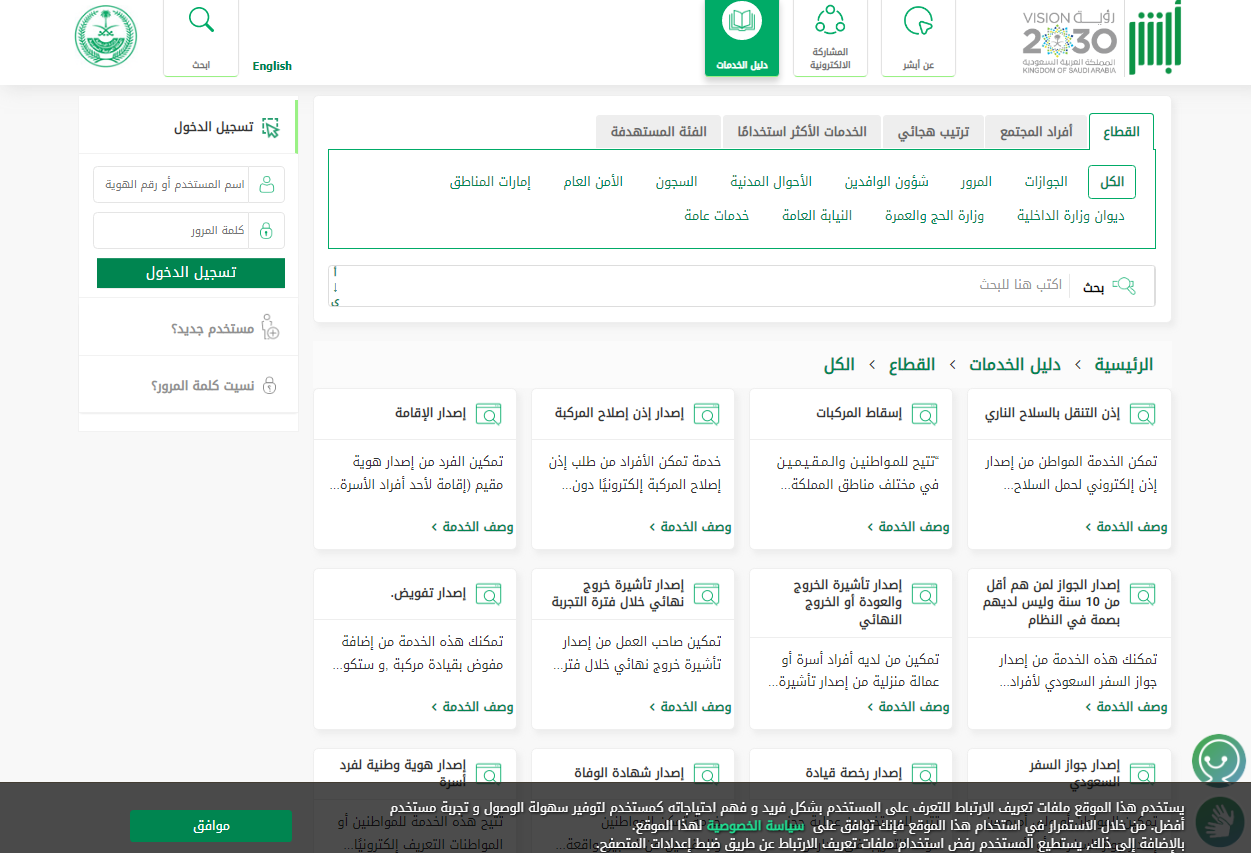Expand وصف الخدمة for إصدار تأشيرة الخروج والعودة

coord(909,707)
